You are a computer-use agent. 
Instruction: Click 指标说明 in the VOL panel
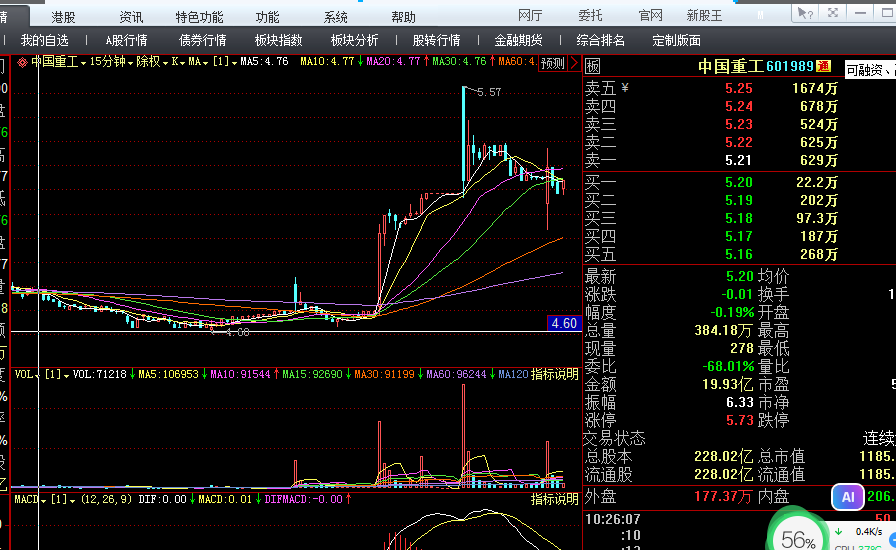(555, 374)
